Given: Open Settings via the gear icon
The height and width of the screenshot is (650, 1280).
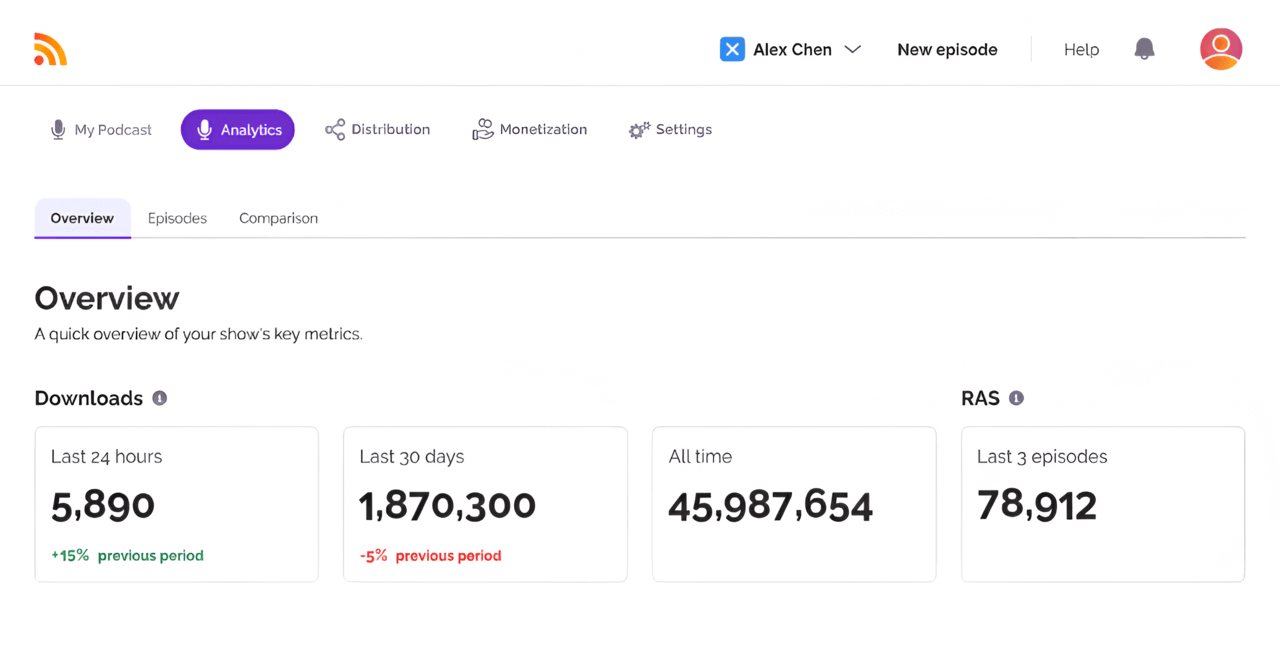Looking at the screenshot, I should tap(639, 129).
